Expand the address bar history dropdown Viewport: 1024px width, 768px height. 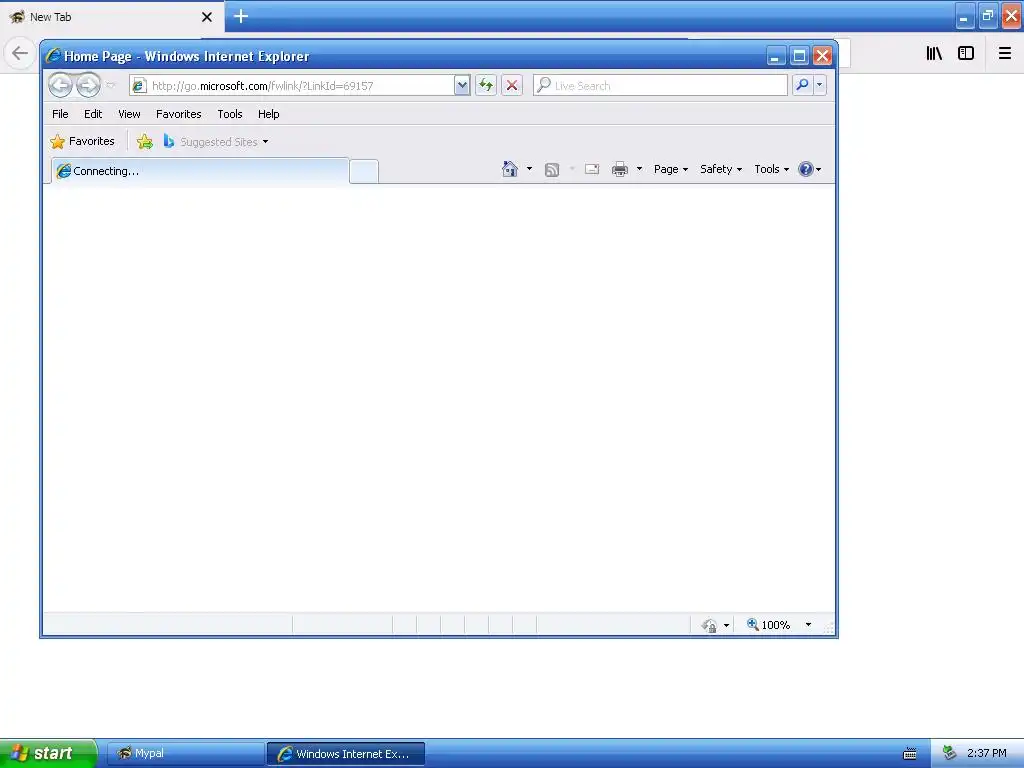click(462, 85)
